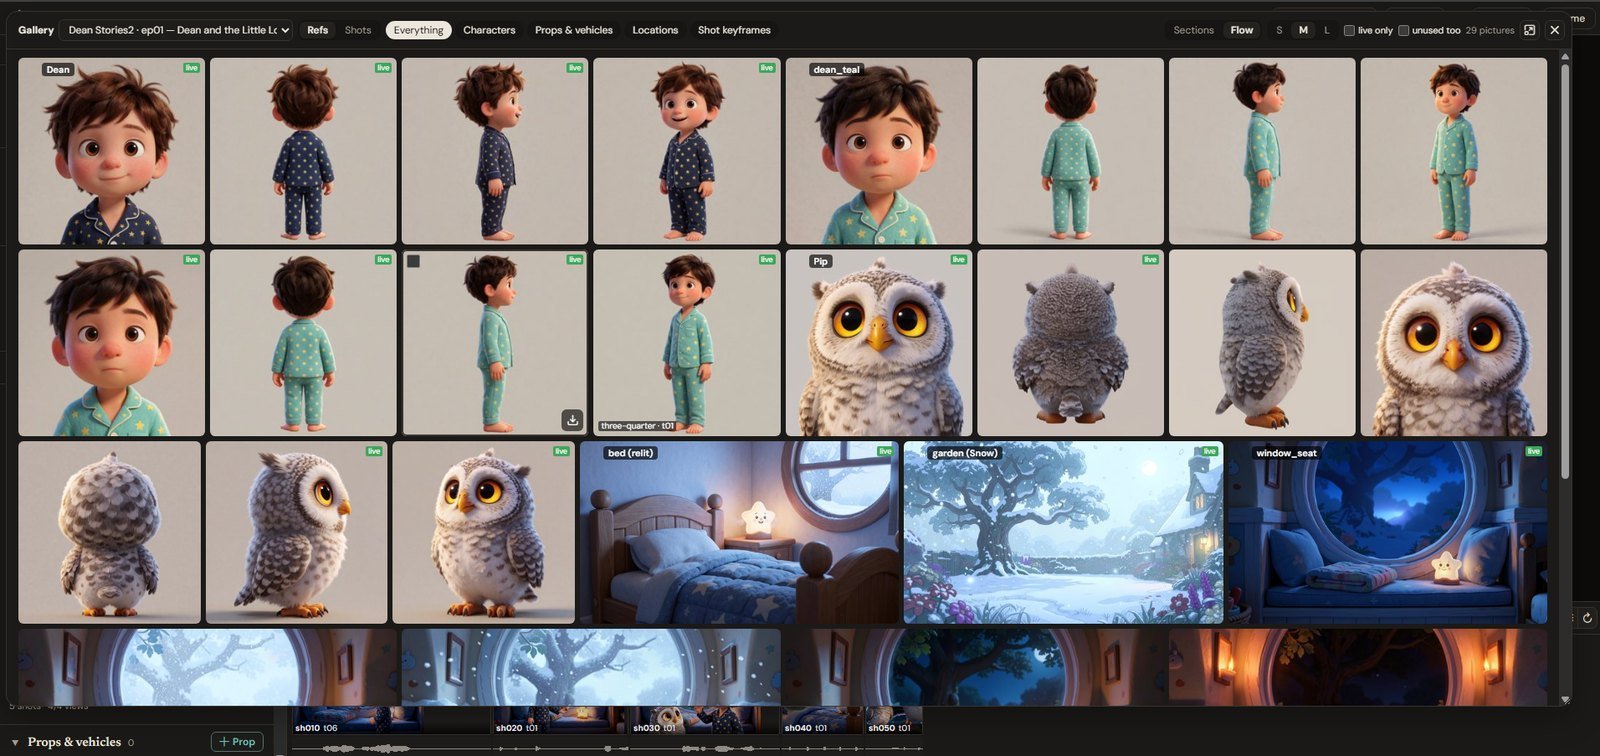Click the 29 pictures count text
This screenshot has height=756, width=1600.
click(1490, 30)
